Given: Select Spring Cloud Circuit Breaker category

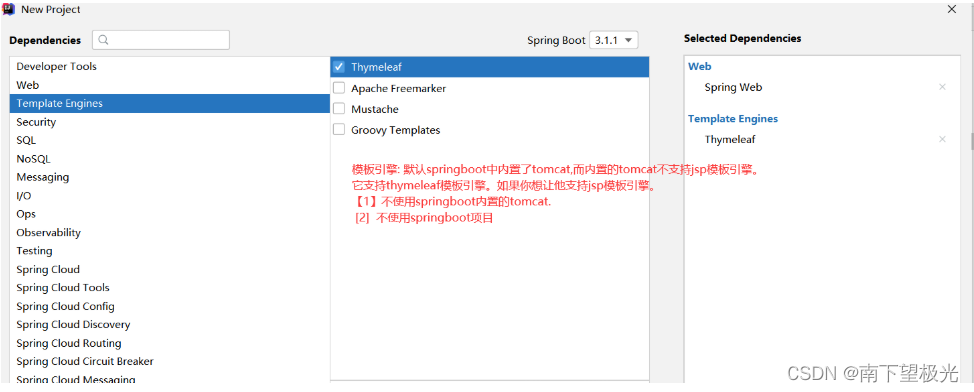Looking at the screenshot, I should (170, 361).
